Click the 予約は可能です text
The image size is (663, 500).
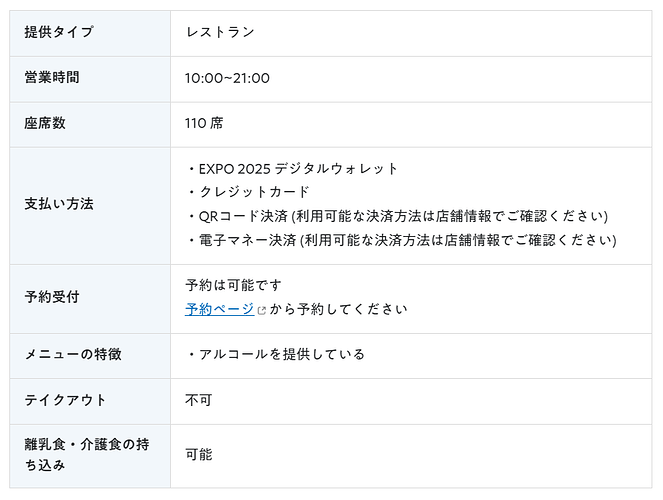(x=233, y=285)
